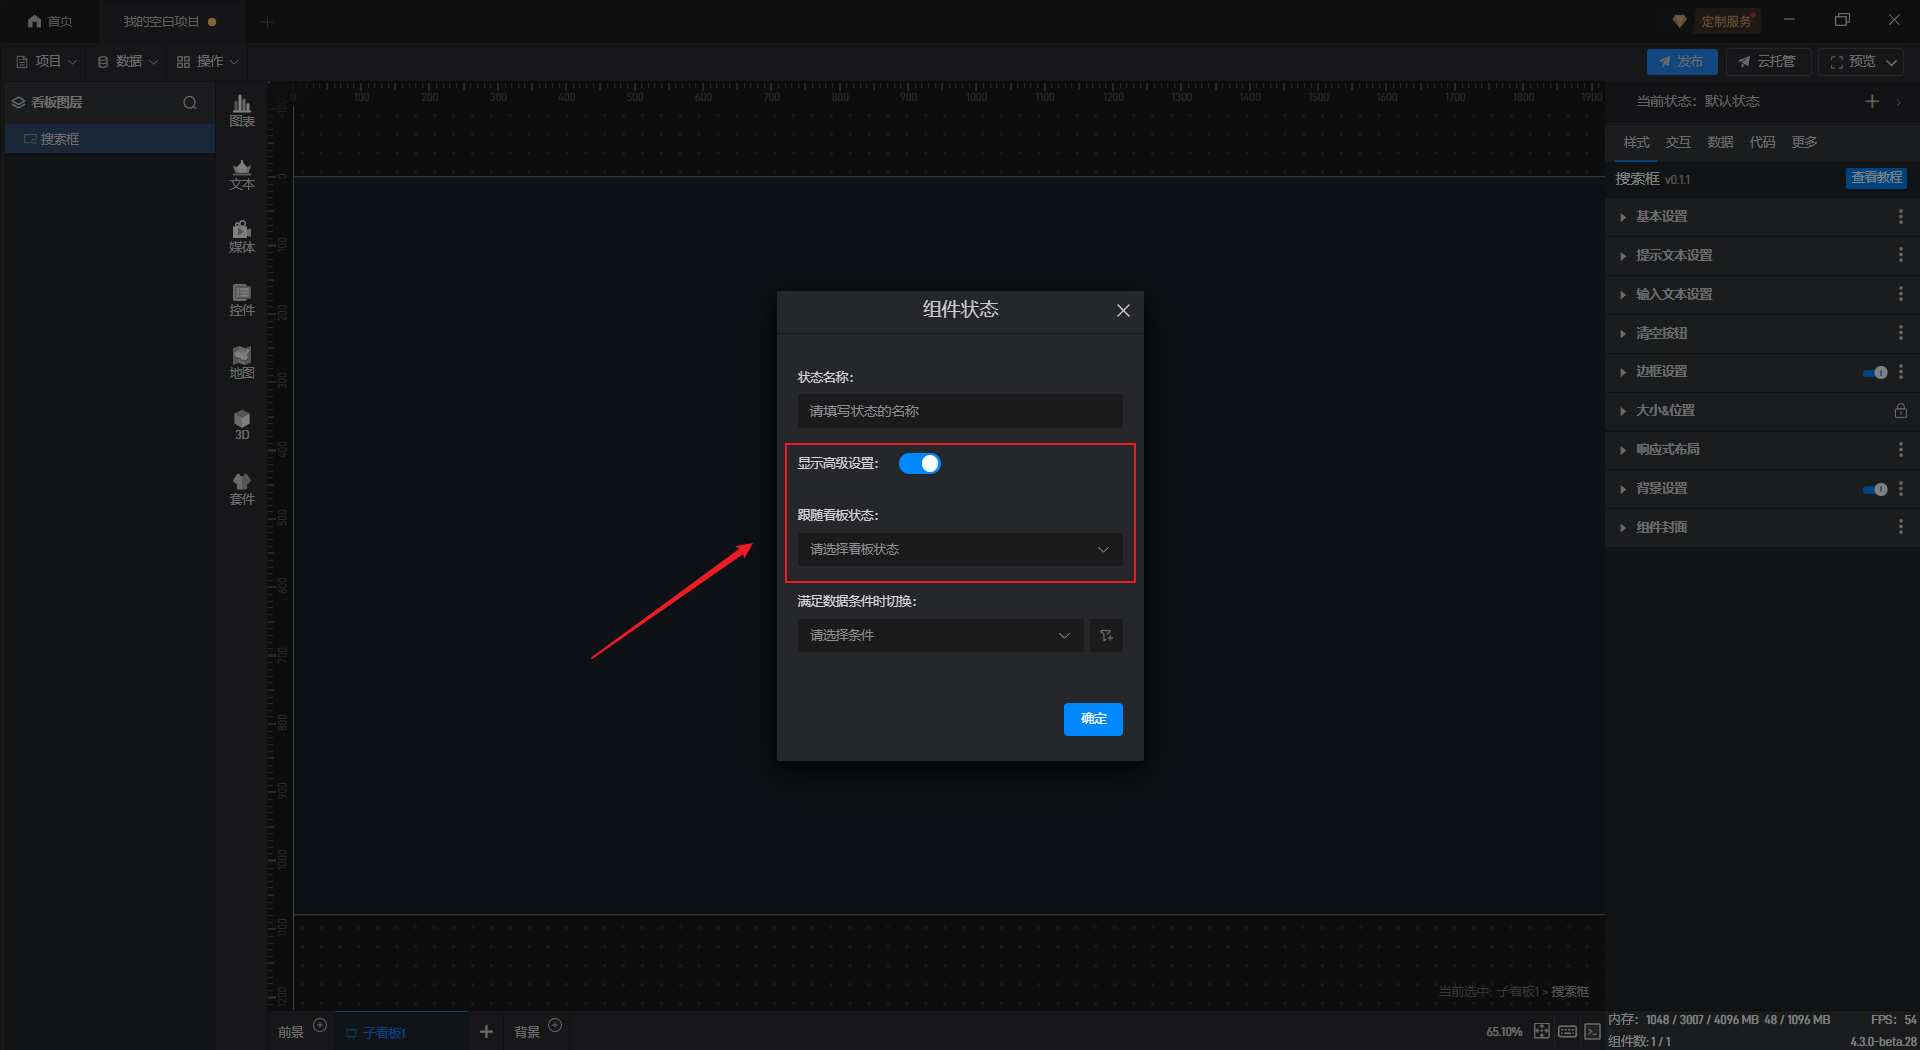
Task: Click the 发布 publish button
Action: (x=1682, y=62)
